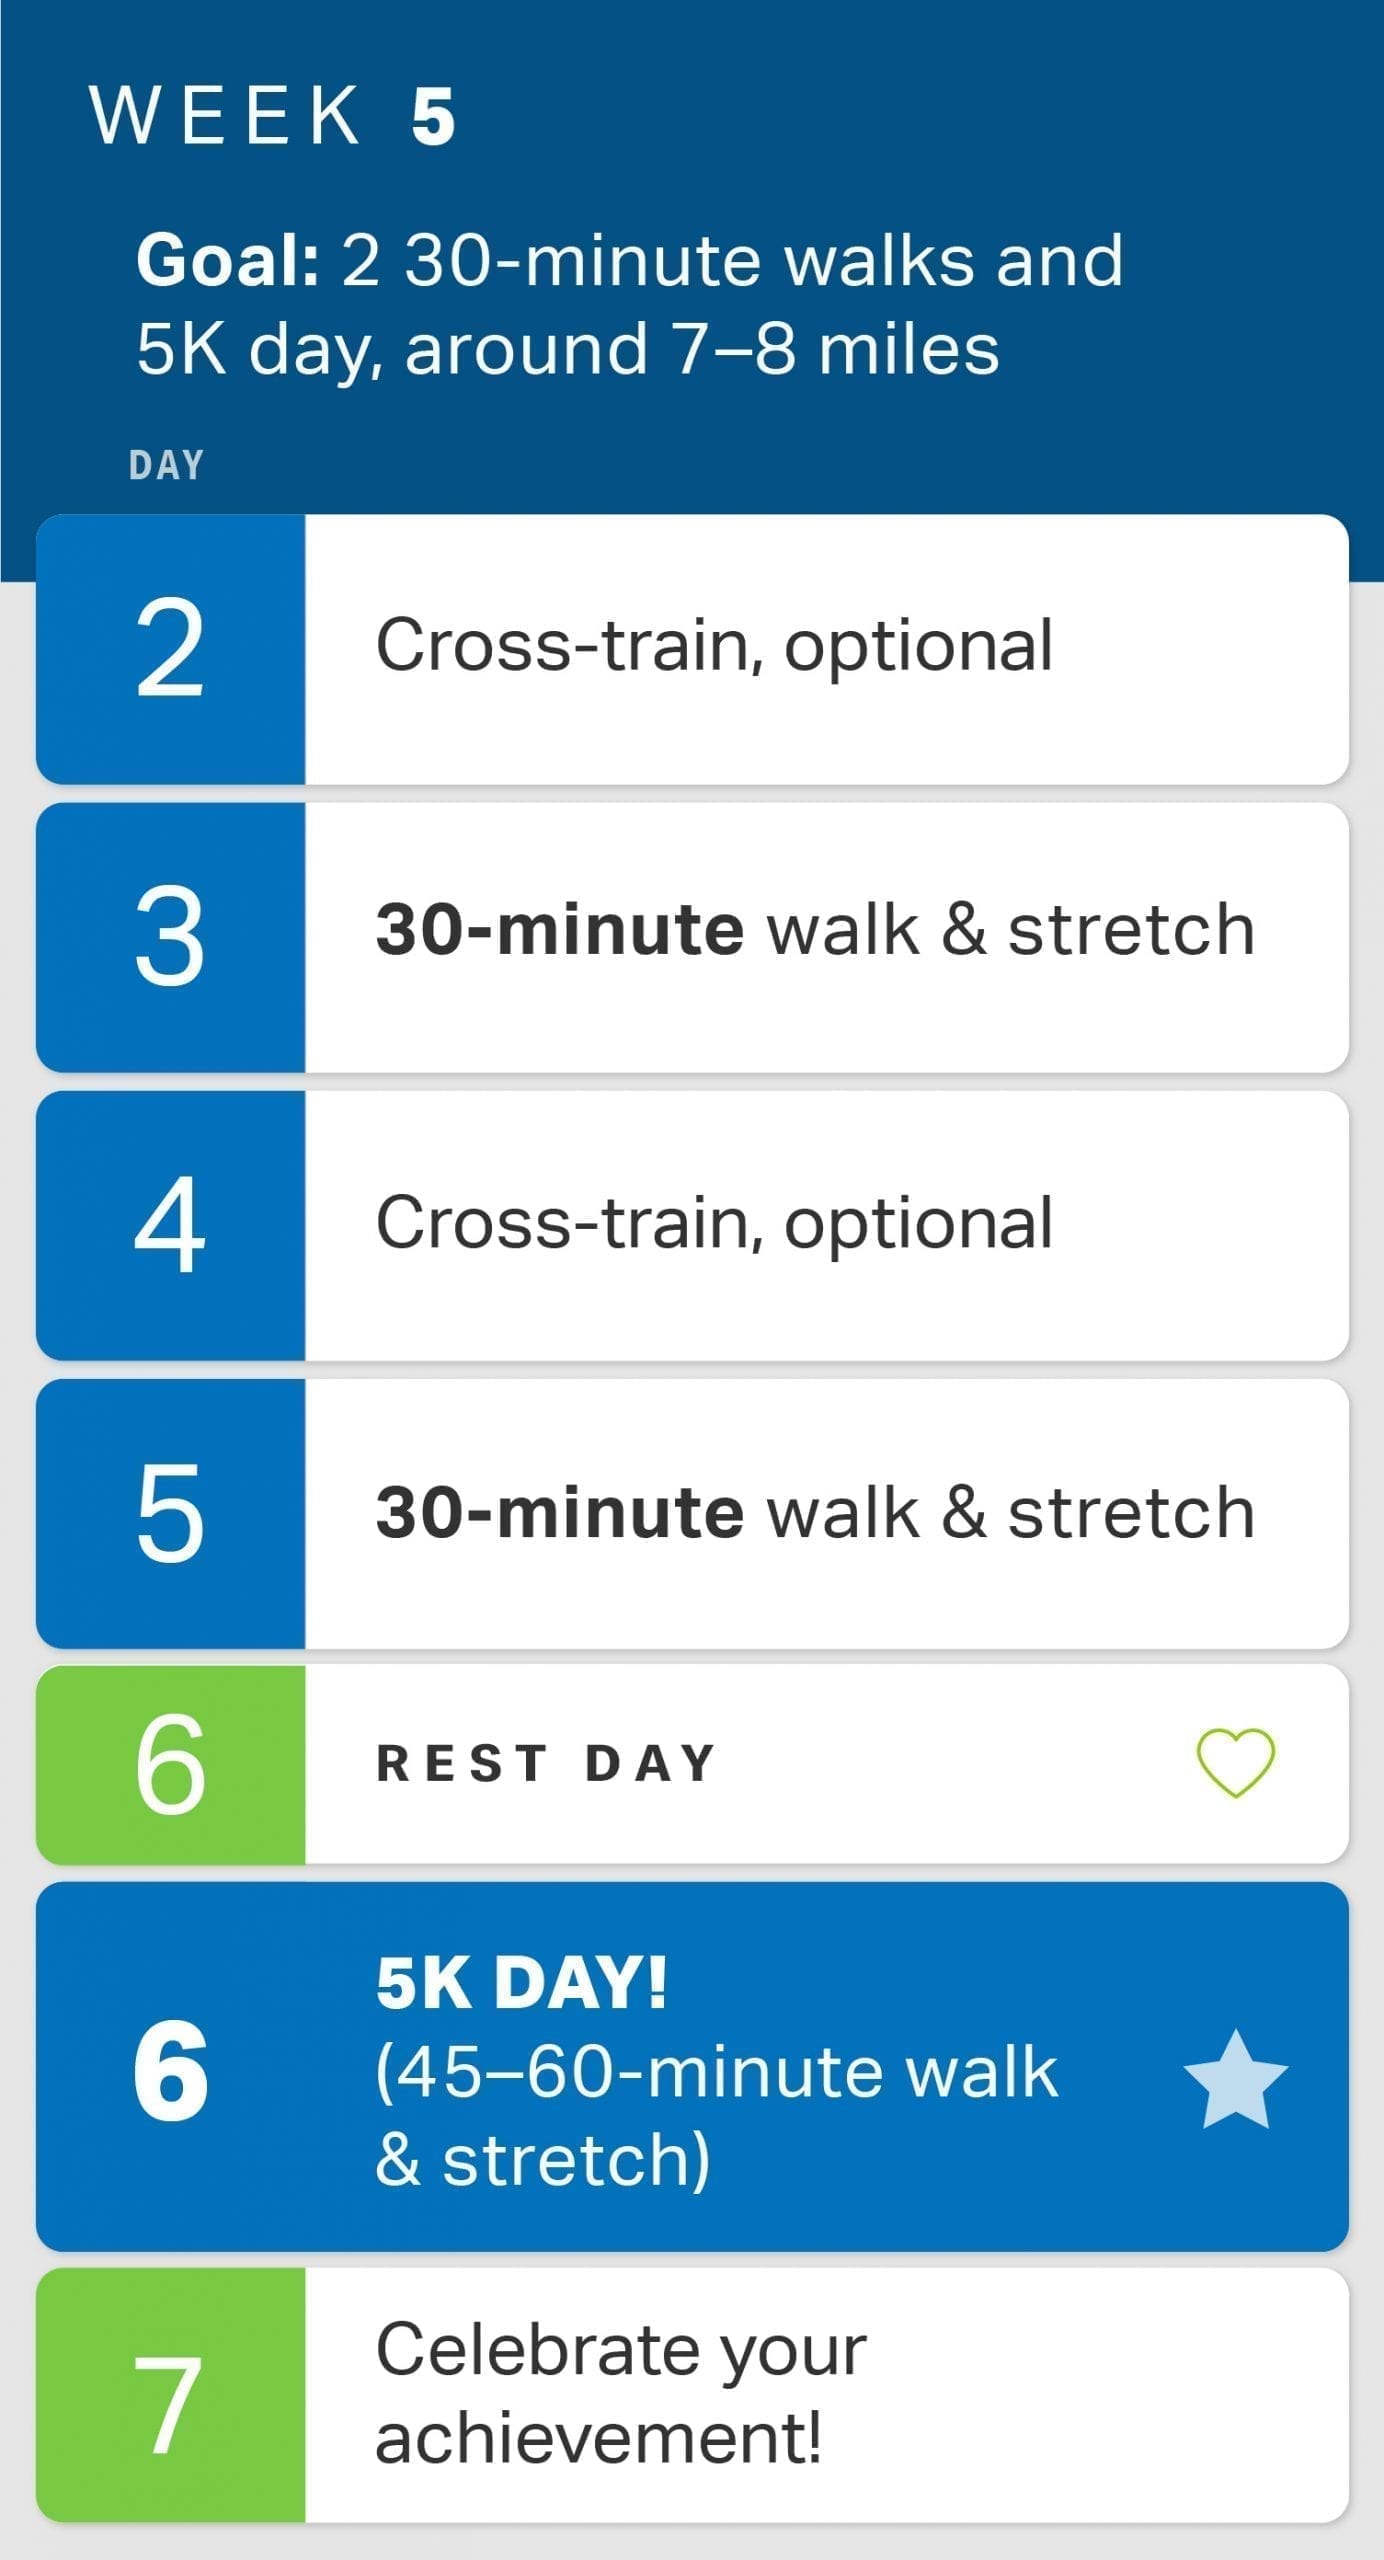The image size is (1384, 2560).
Task: Select the blue Day 3 number tile
Action: tap(170, 937)
